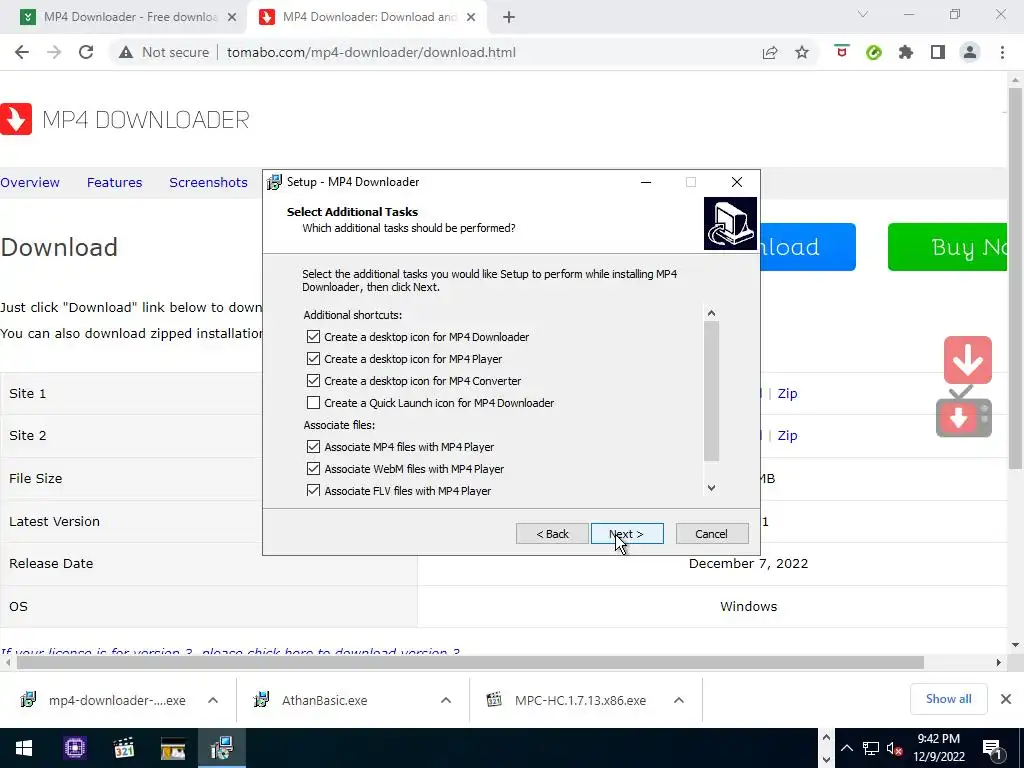Click the page horizontal scrollbar thumb

(x=470, y=662)
